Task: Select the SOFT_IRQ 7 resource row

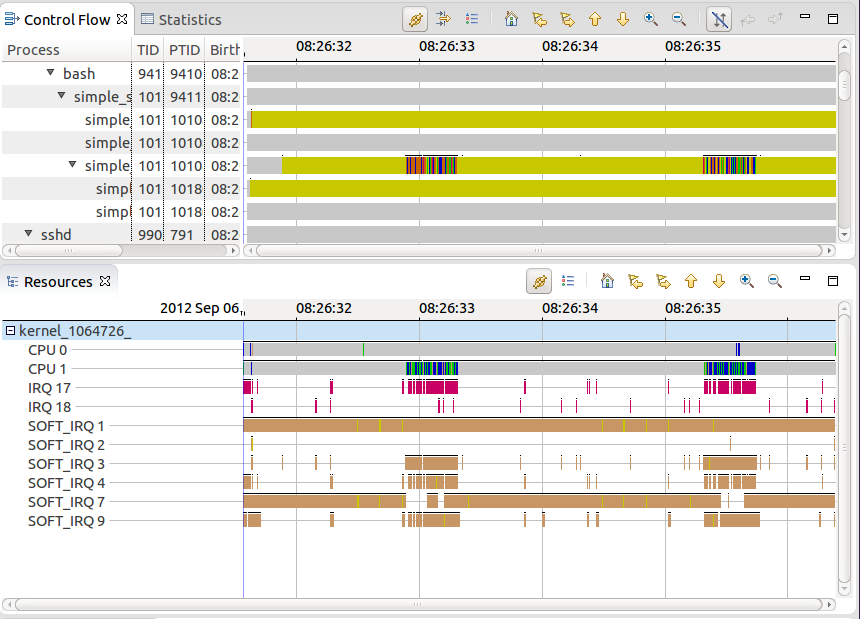Action: pos(66,501)
